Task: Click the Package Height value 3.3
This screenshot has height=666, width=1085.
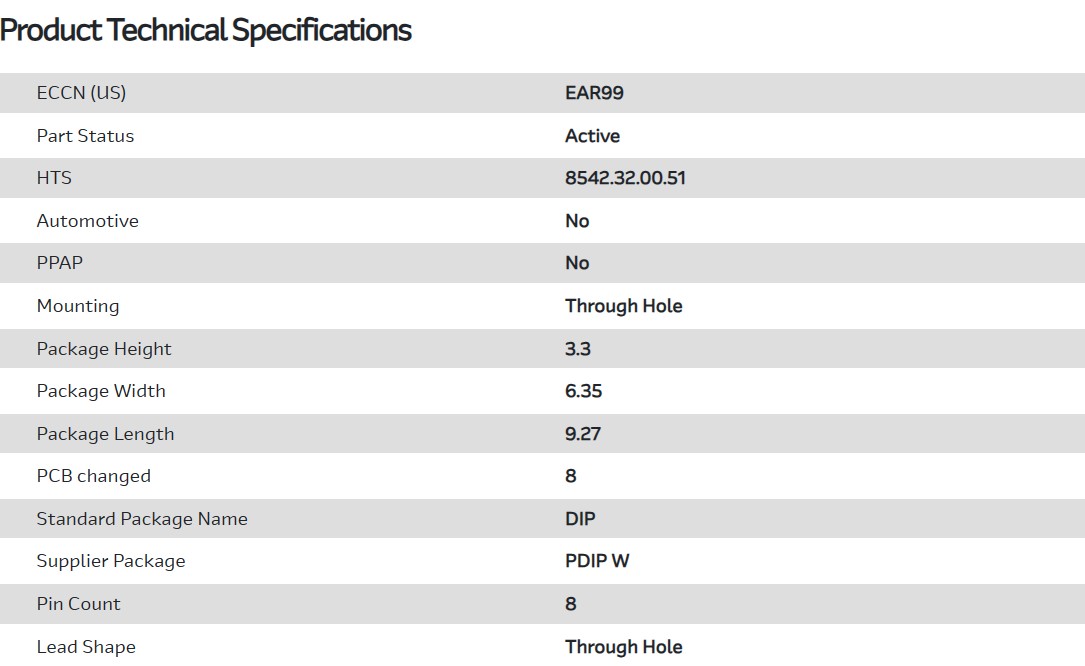Action: point(577,349)
